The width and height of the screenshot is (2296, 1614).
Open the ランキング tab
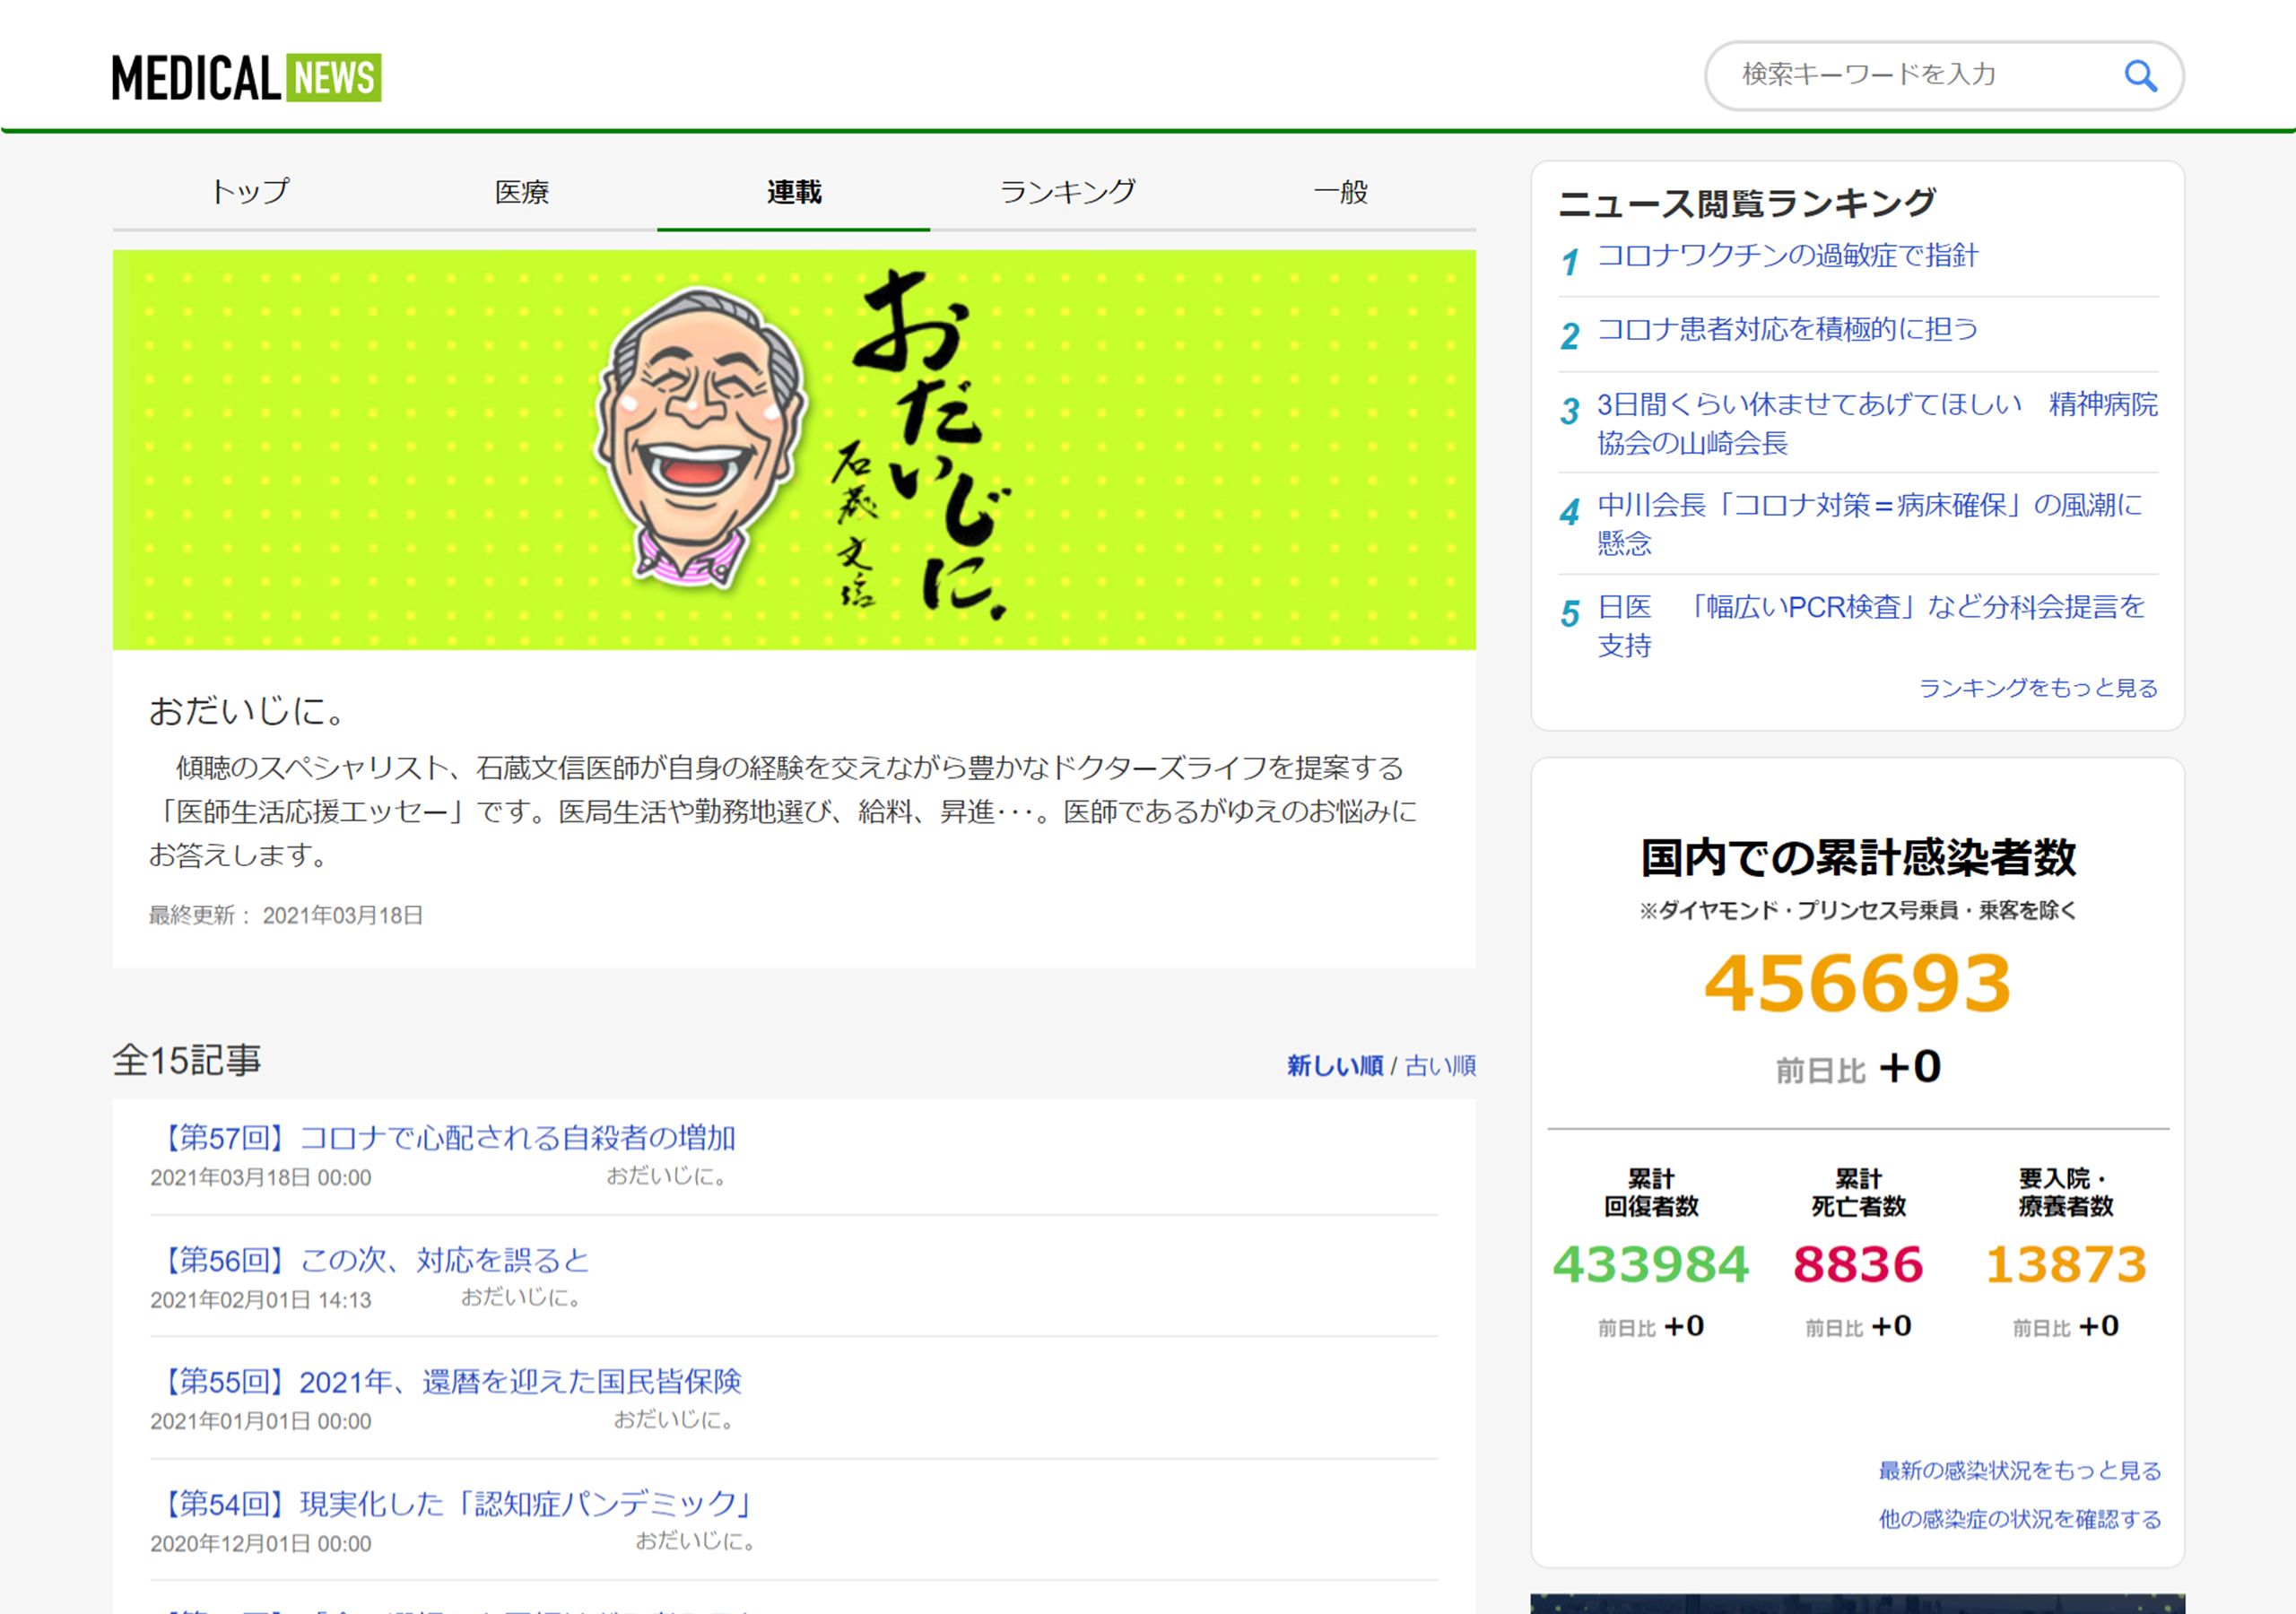tap(1067, 191)
